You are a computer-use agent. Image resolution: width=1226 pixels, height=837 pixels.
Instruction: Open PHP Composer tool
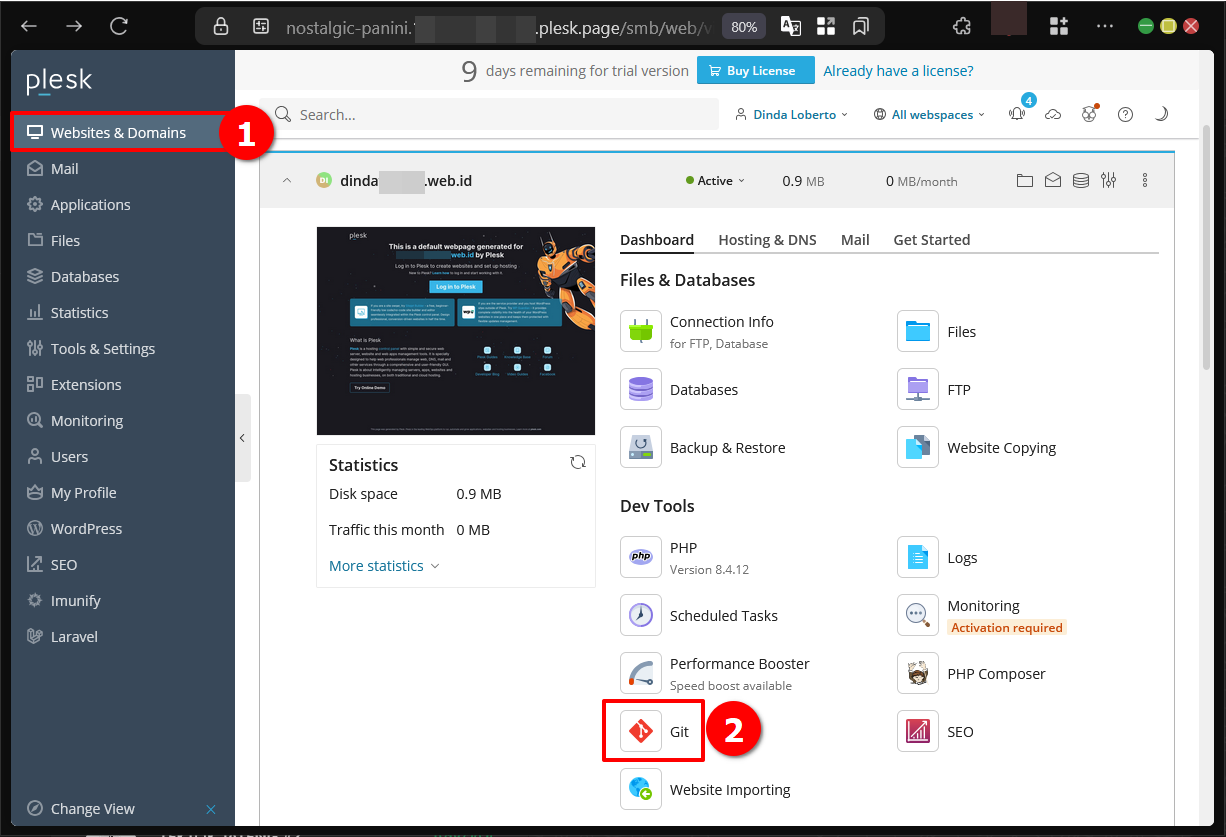(995, 674)
